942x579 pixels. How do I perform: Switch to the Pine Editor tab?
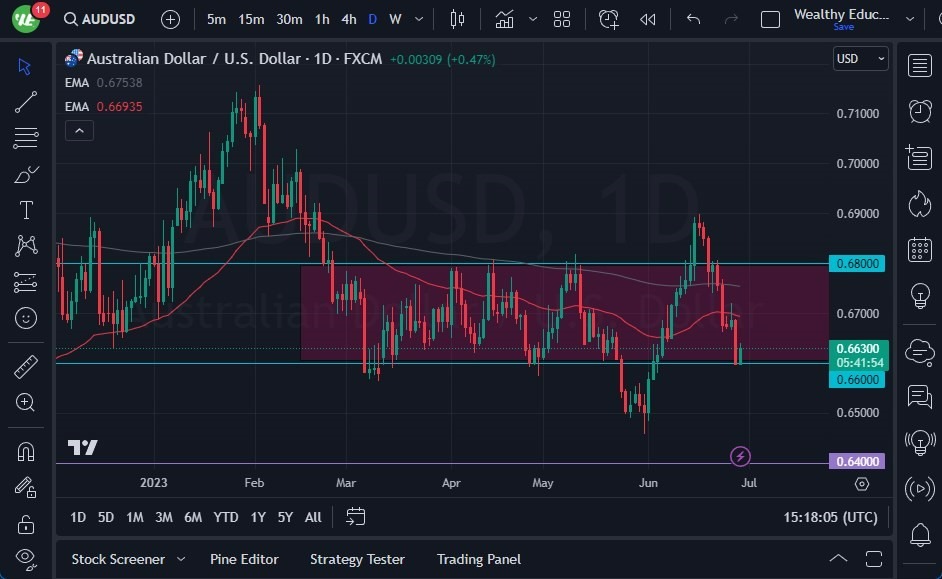[244, 559]
